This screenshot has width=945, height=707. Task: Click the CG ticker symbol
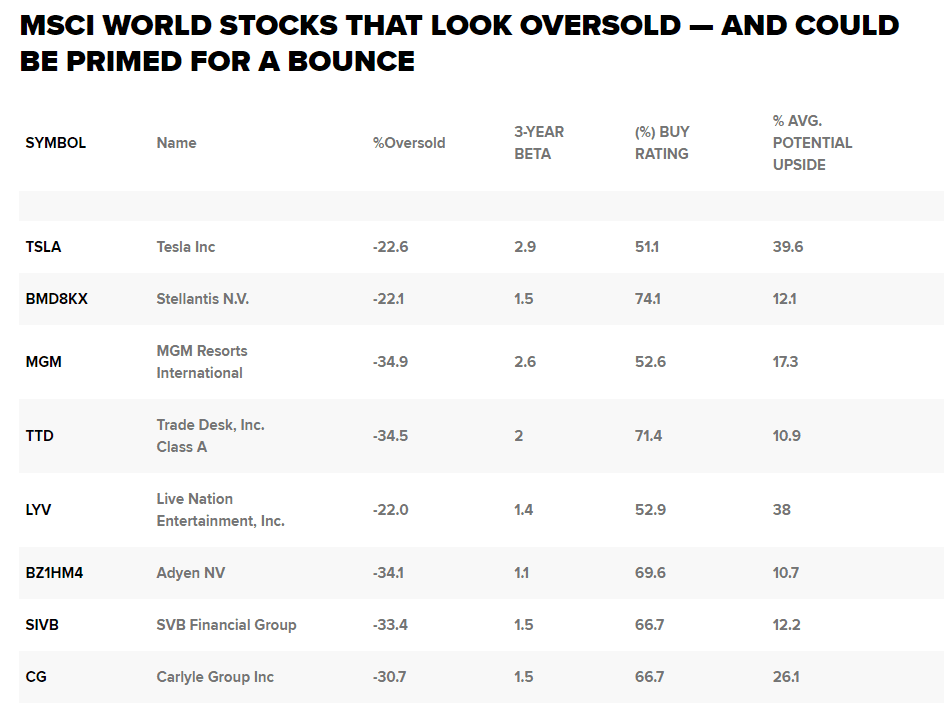click(36, 677)
